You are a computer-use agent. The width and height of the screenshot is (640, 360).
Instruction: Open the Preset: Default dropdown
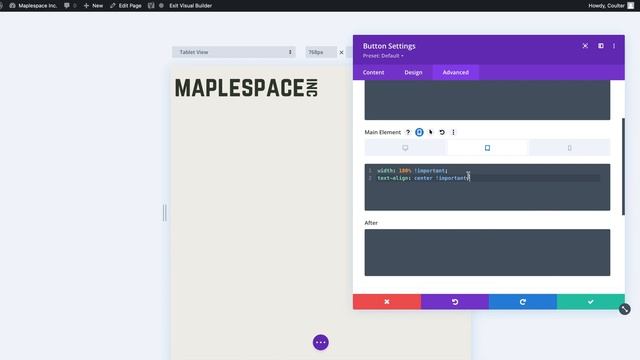(x=383, y=56)
